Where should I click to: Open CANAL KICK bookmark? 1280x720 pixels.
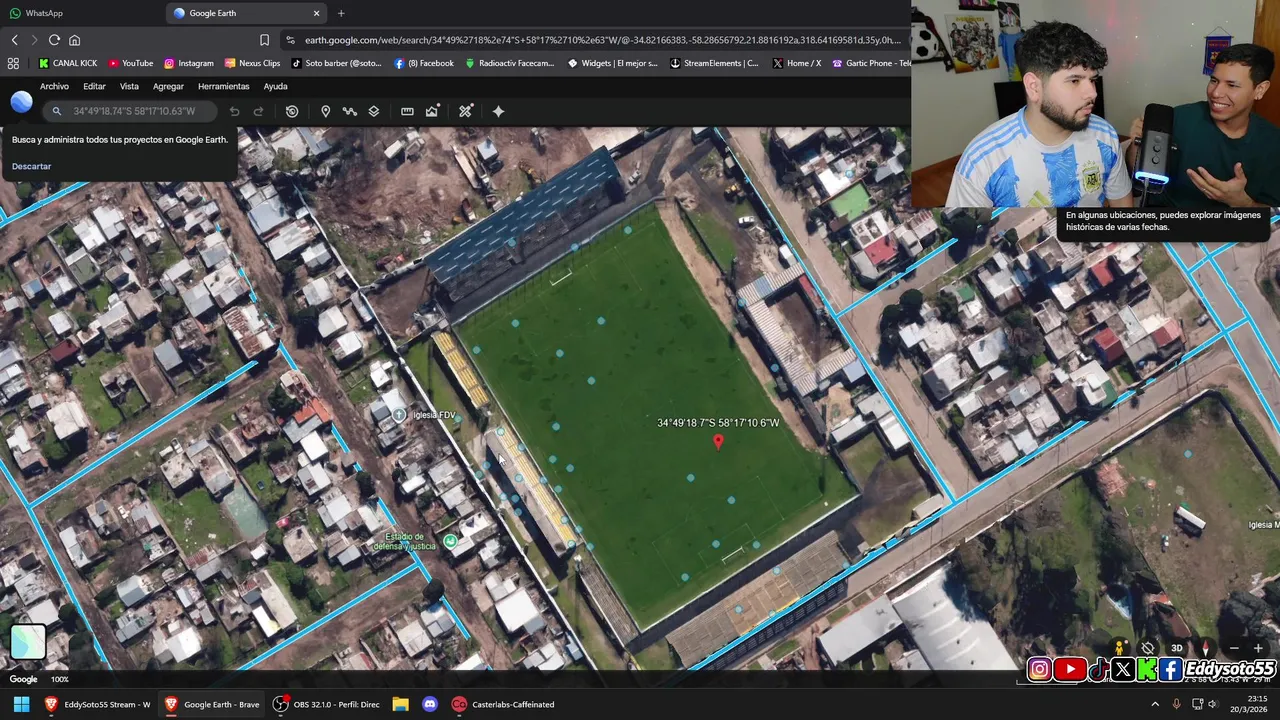pyautogui.click(x=68, y=63)
